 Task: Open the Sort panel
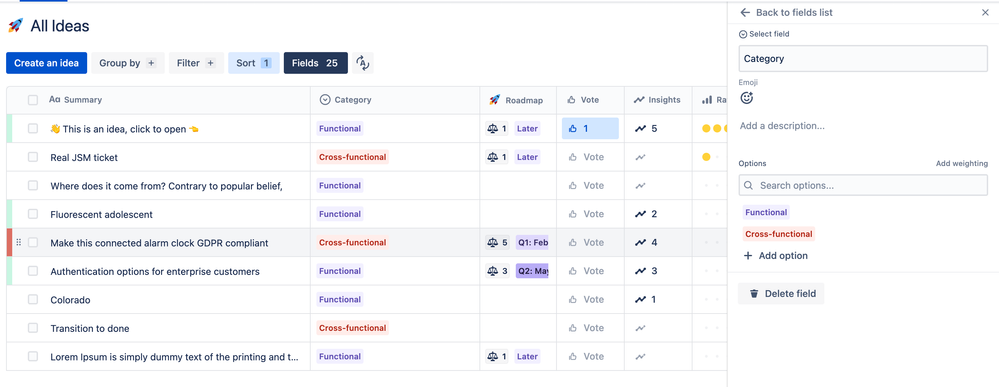[x=254, y=63]
